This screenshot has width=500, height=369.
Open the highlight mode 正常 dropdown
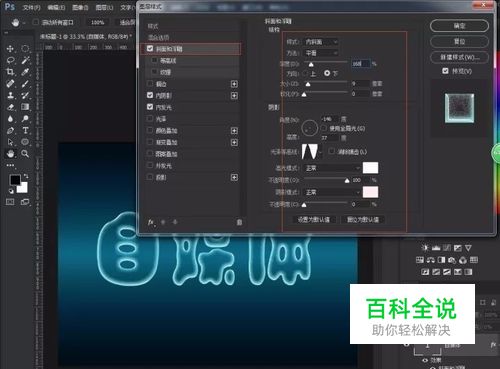(x=332, y=168)
